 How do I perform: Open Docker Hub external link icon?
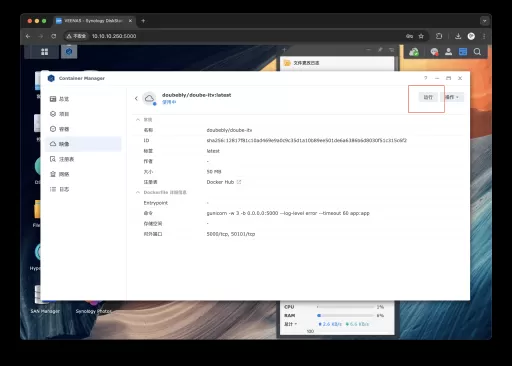click(239, 182)
